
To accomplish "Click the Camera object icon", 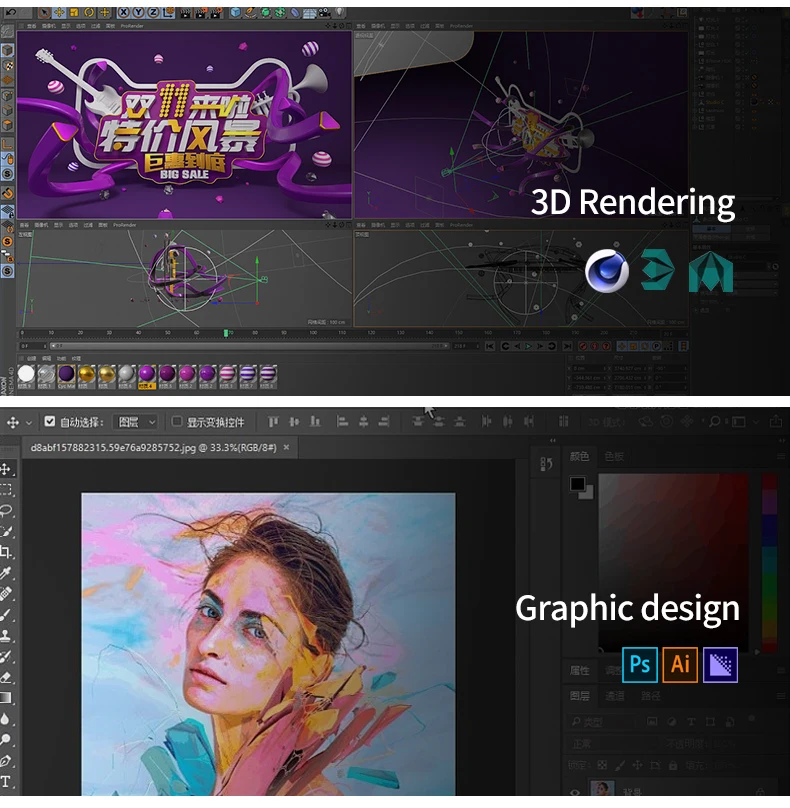I will [325, 12].
